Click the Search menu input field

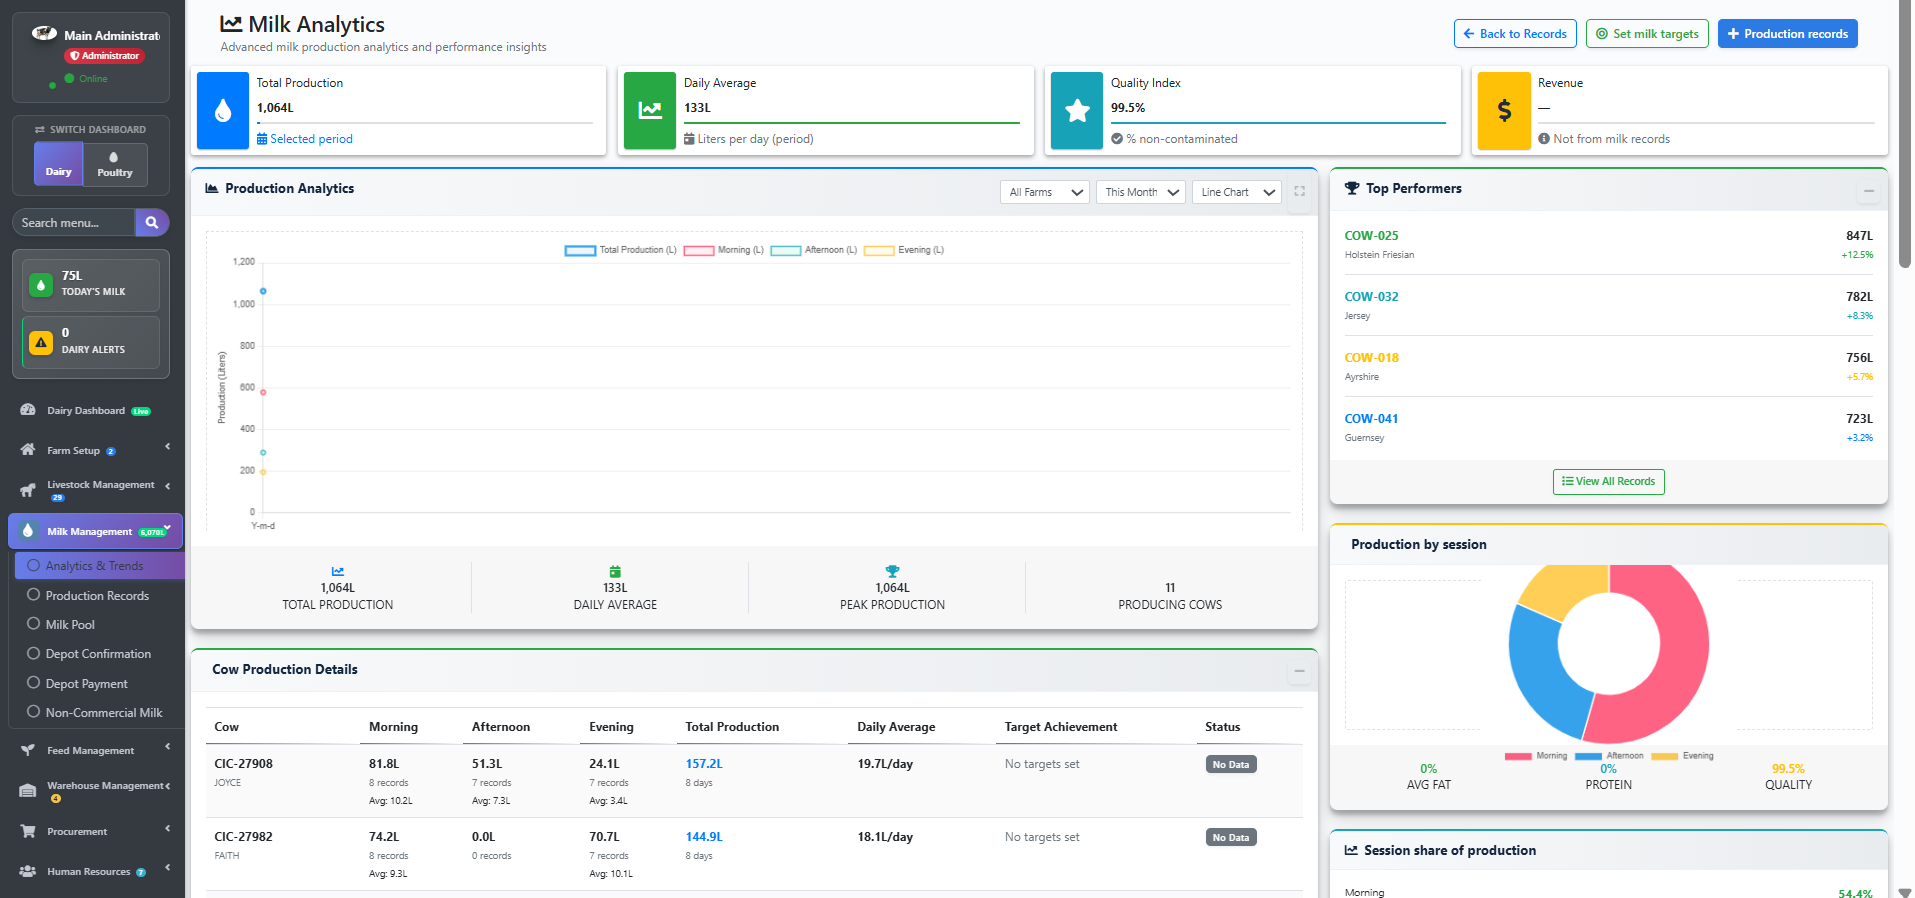point(74,222)
